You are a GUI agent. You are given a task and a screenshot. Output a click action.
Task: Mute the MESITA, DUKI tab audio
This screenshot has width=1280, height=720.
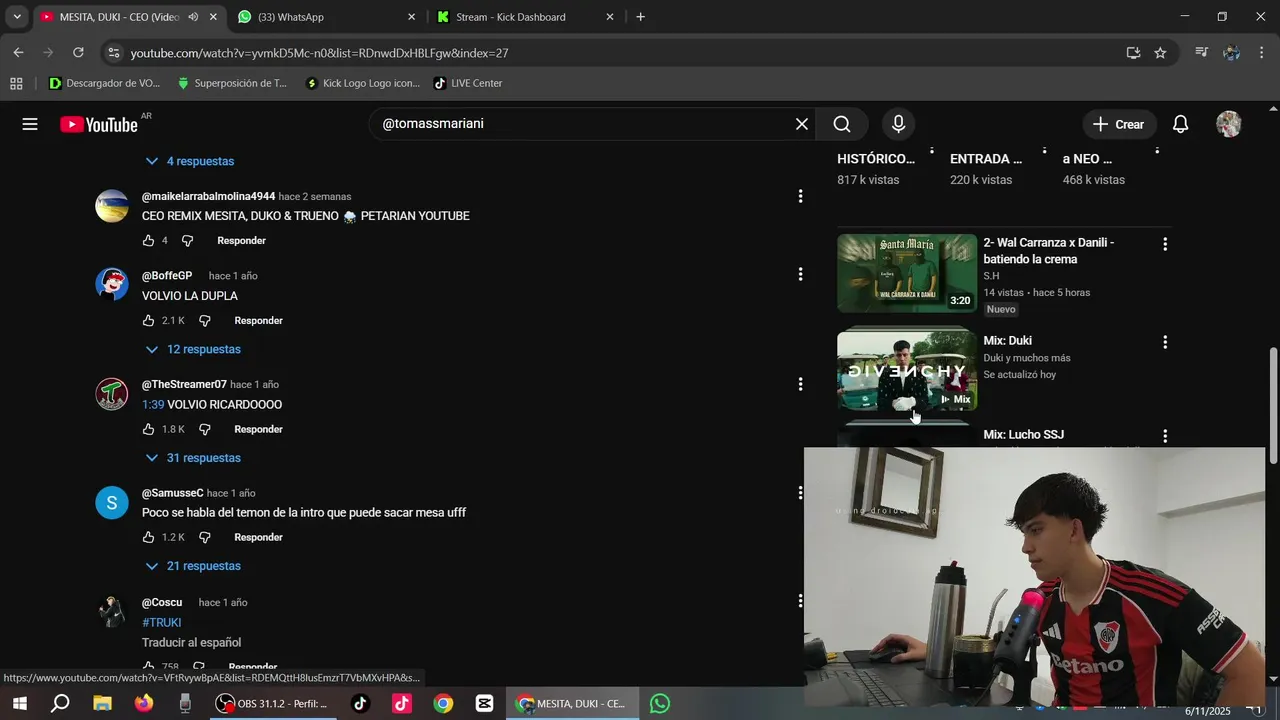pyautogui.click(x=193, y=17)
